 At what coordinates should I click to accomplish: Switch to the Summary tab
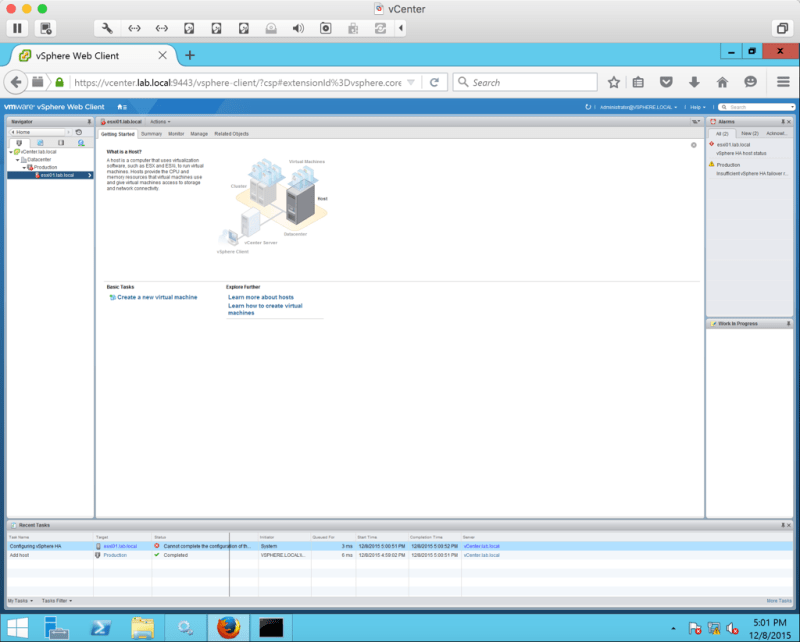pyautogui.click(x=151, y=133)
